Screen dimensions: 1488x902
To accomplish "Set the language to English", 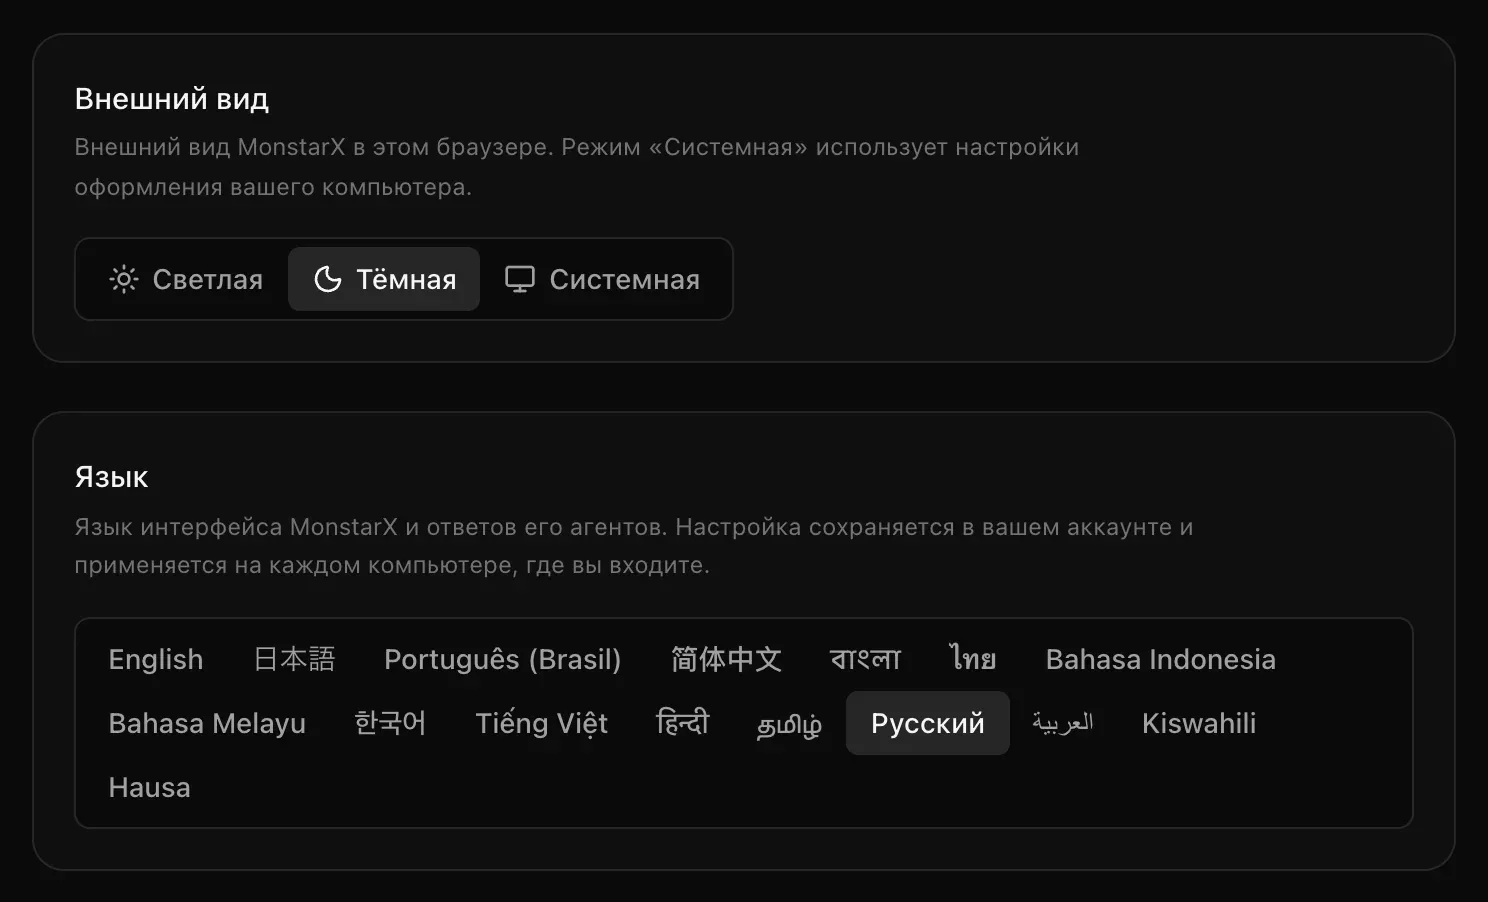I will click(156, 659).
